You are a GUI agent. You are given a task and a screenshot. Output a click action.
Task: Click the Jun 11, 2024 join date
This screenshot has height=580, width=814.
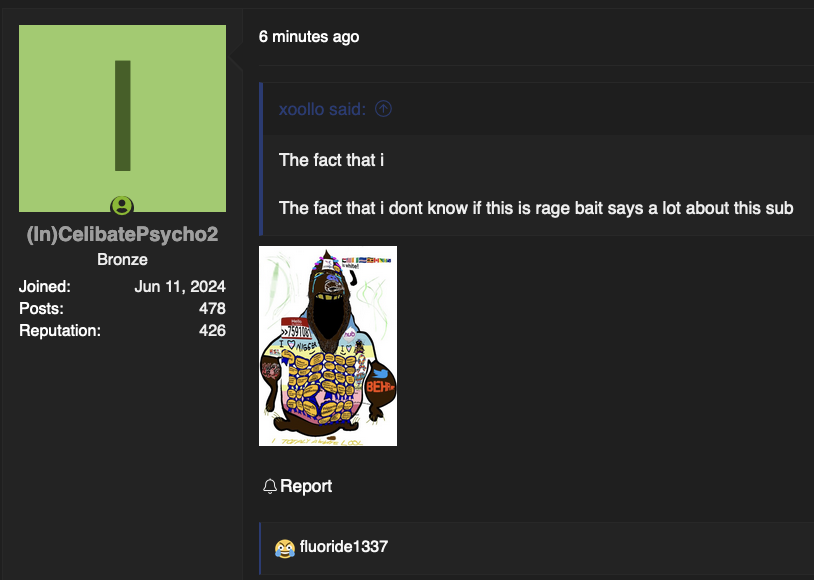[180, 287]
